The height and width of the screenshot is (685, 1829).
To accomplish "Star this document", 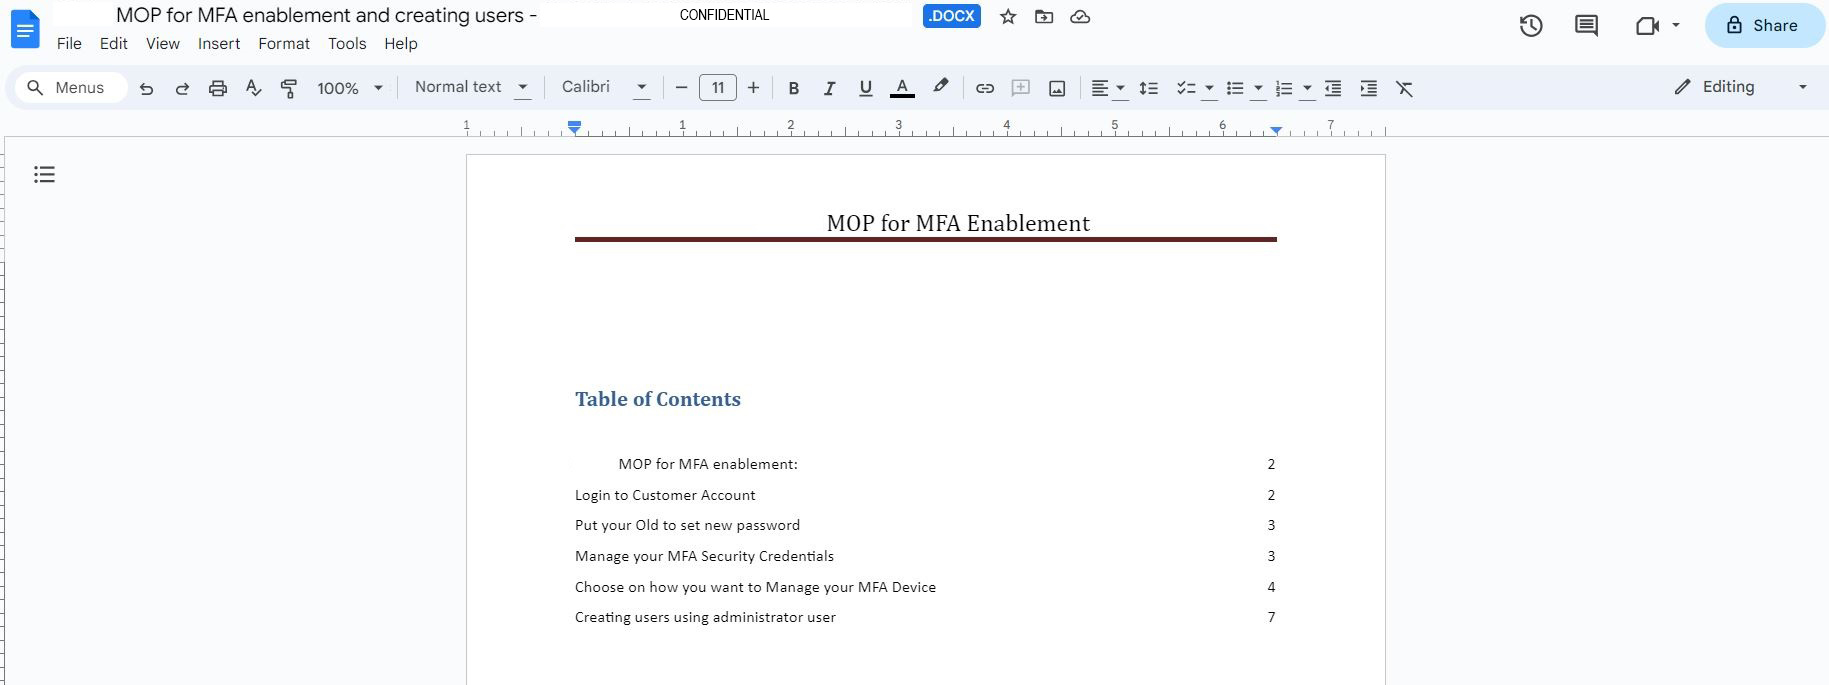I will (x=1008, y=17).
